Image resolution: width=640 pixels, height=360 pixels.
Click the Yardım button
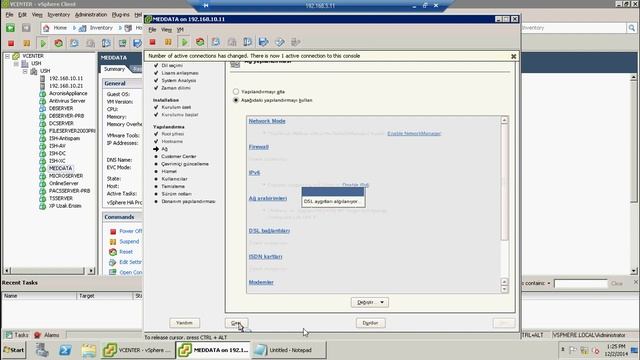point(184,323)
